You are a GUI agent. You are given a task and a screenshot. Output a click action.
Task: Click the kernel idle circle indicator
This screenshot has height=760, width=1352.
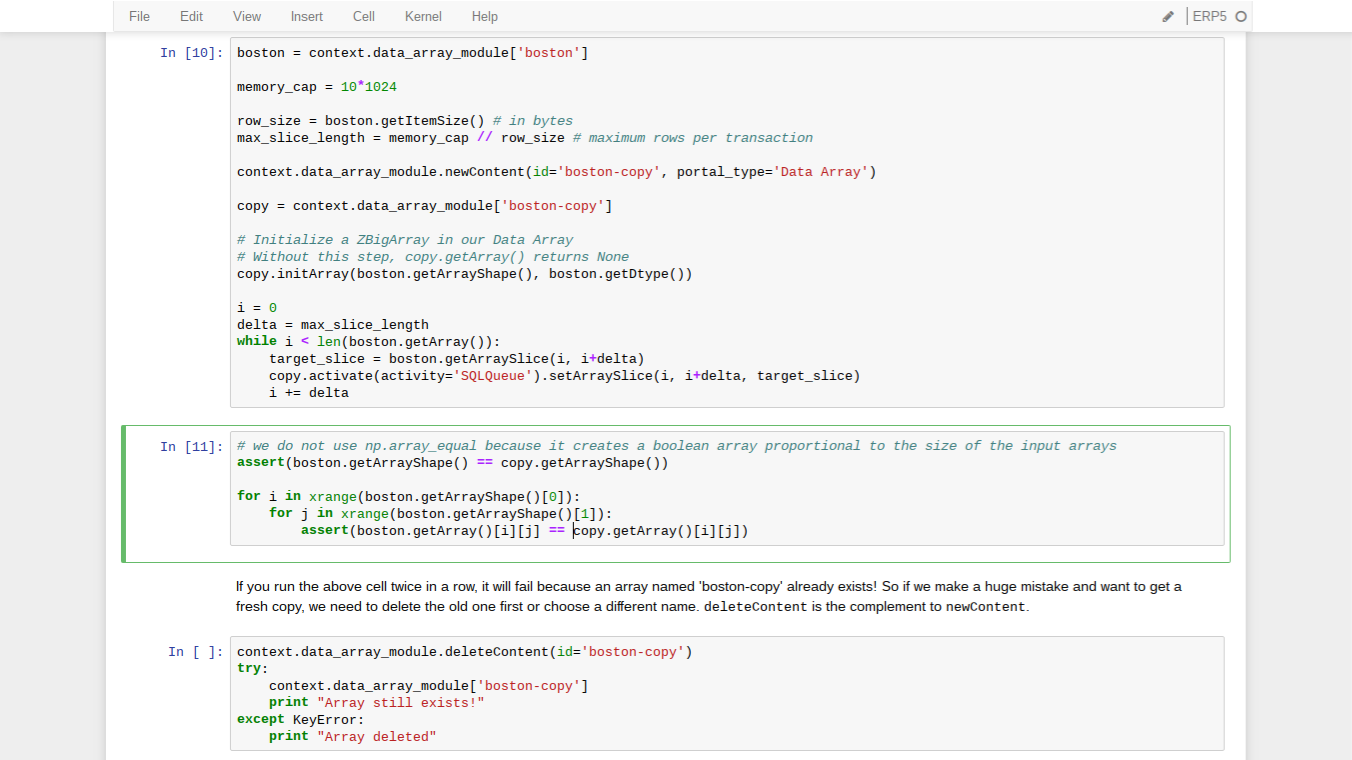pos(1241,16)
